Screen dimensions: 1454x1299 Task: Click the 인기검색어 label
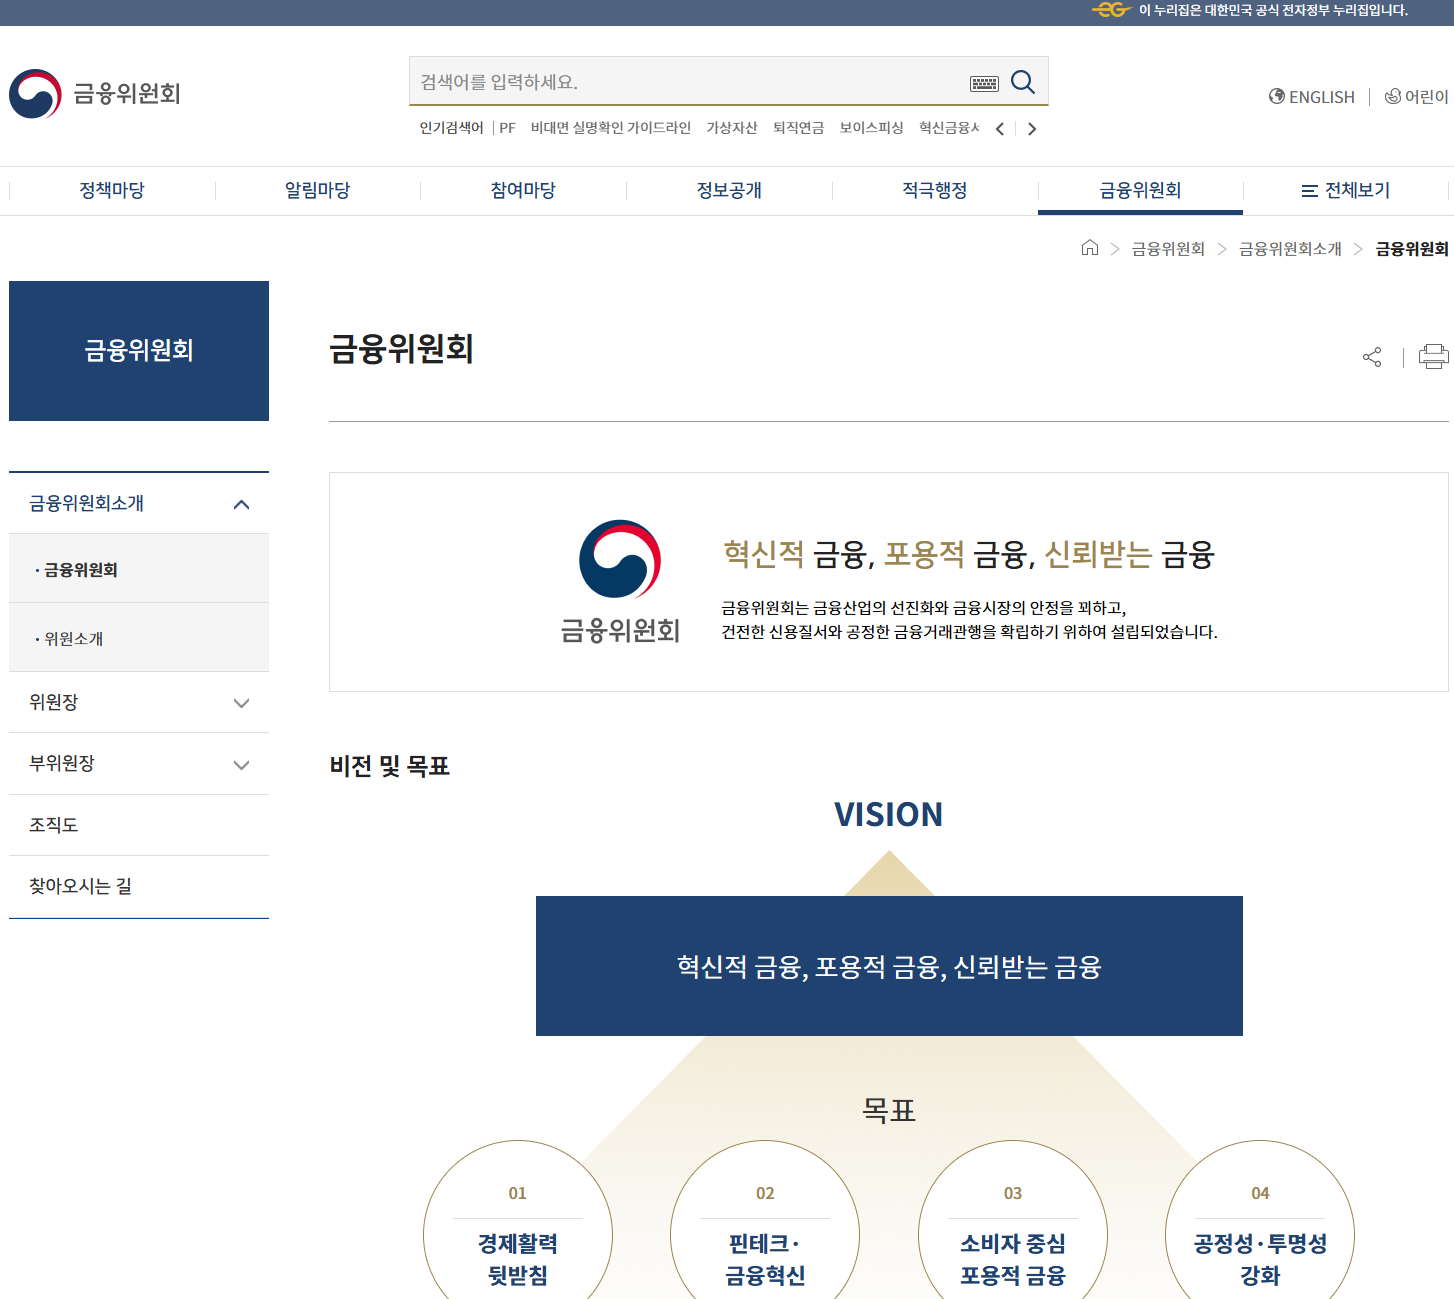pyautogui.click(x=451, y=128)
